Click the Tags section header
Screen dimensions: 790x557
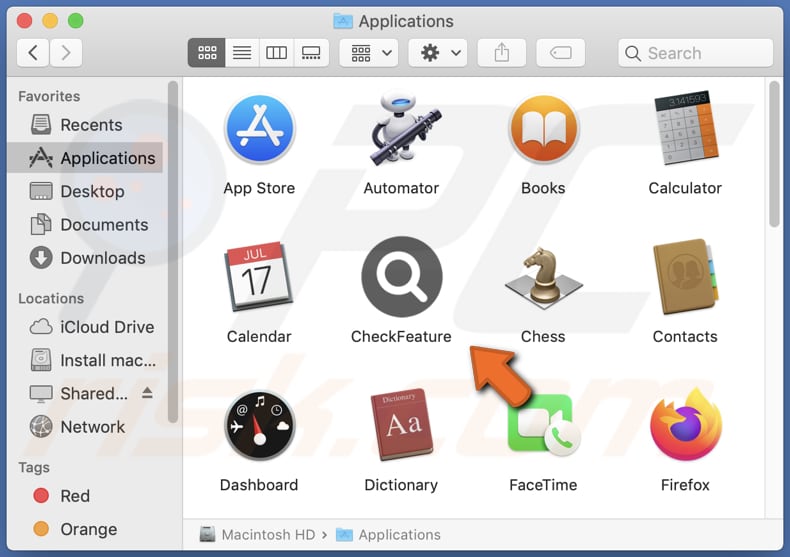pos(34,468)
